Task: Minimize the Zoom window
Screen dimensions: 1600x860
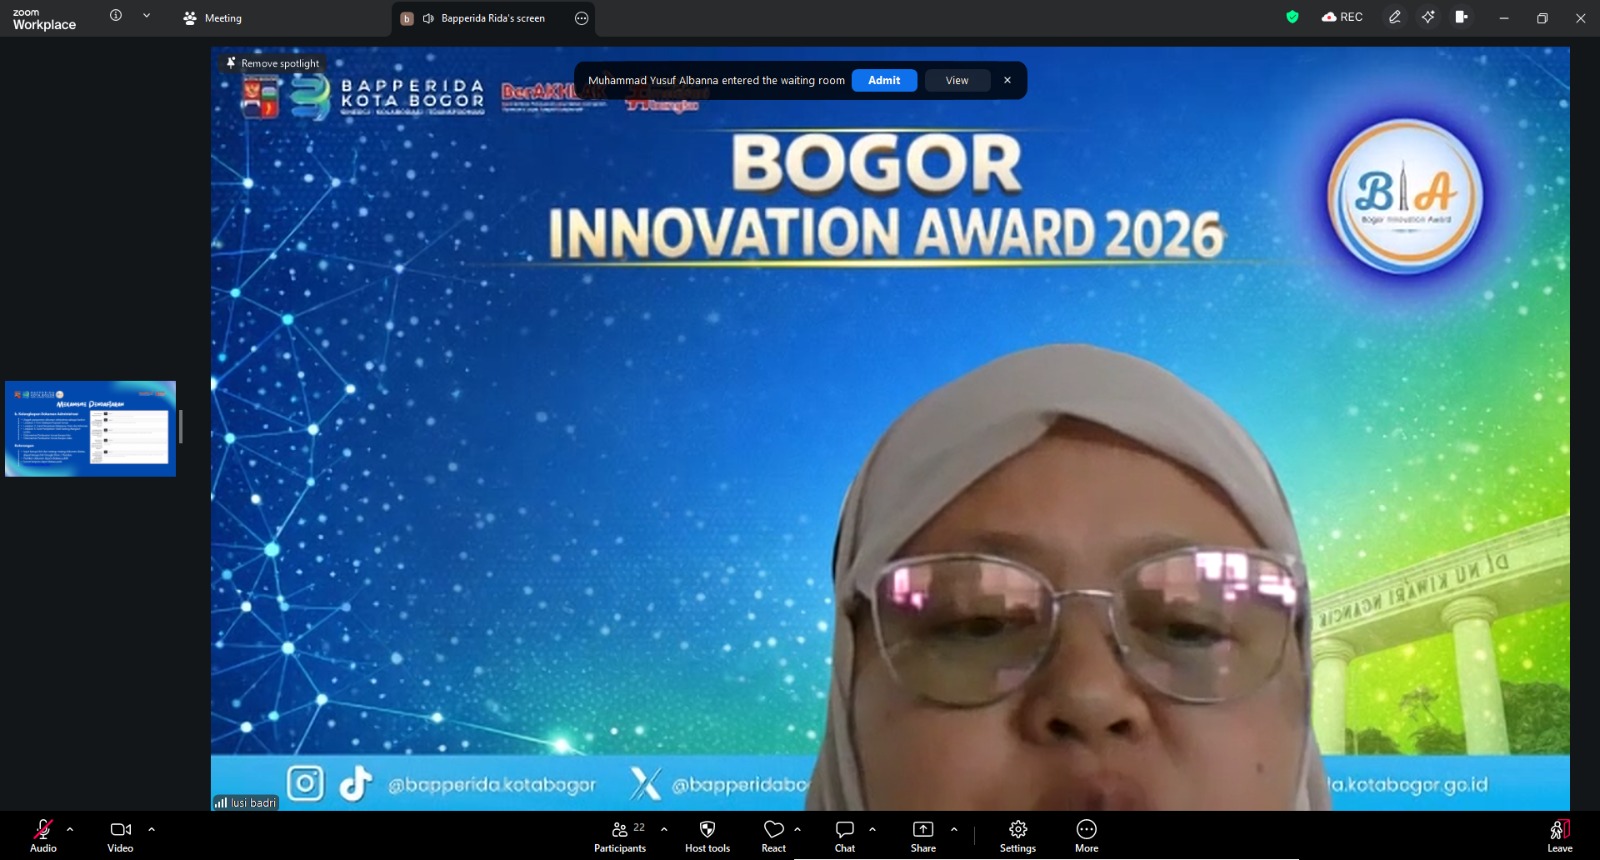Action: [x=1503, y=18]
